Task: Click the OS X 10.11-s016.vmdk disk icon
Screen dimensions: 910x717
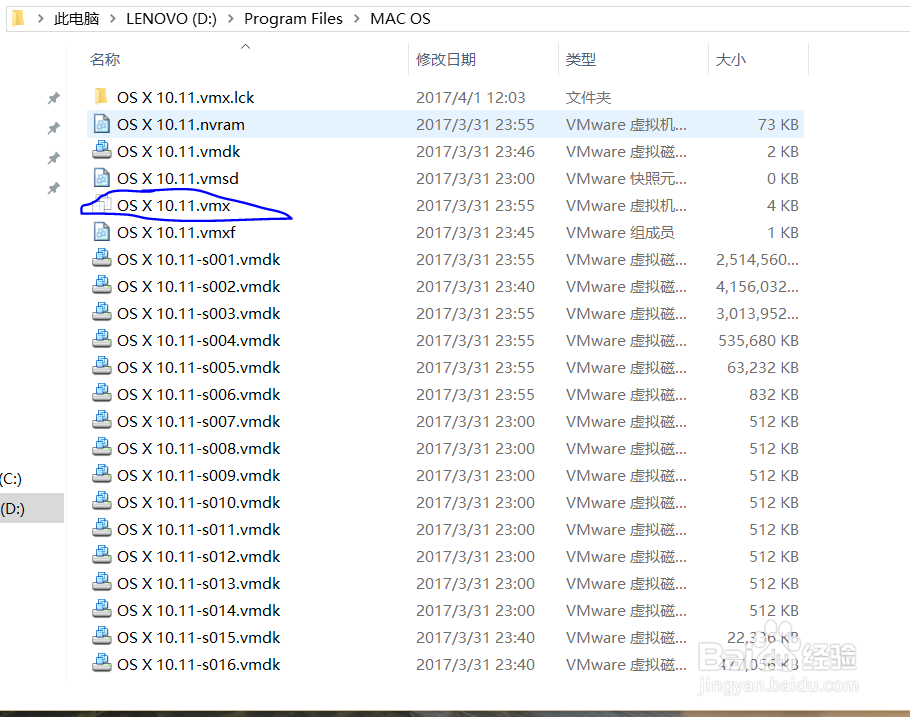Action: click(102, 664)
